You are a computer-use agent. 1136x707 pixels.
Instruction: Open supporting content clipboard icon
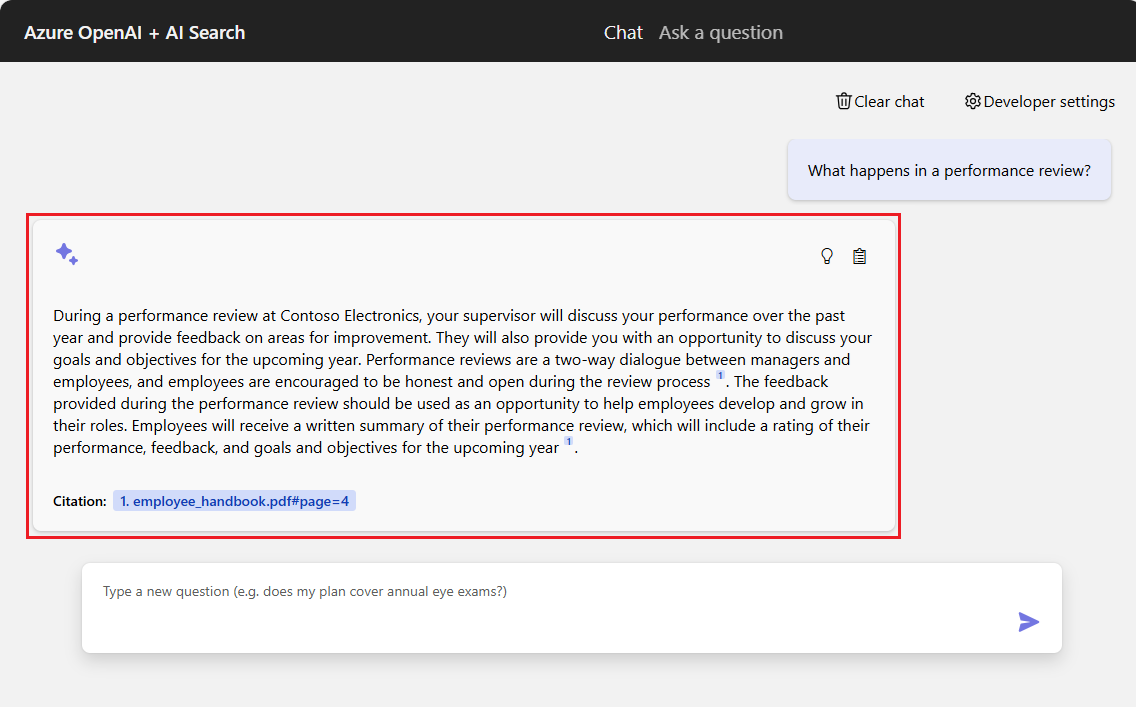(x=859, y=256)
